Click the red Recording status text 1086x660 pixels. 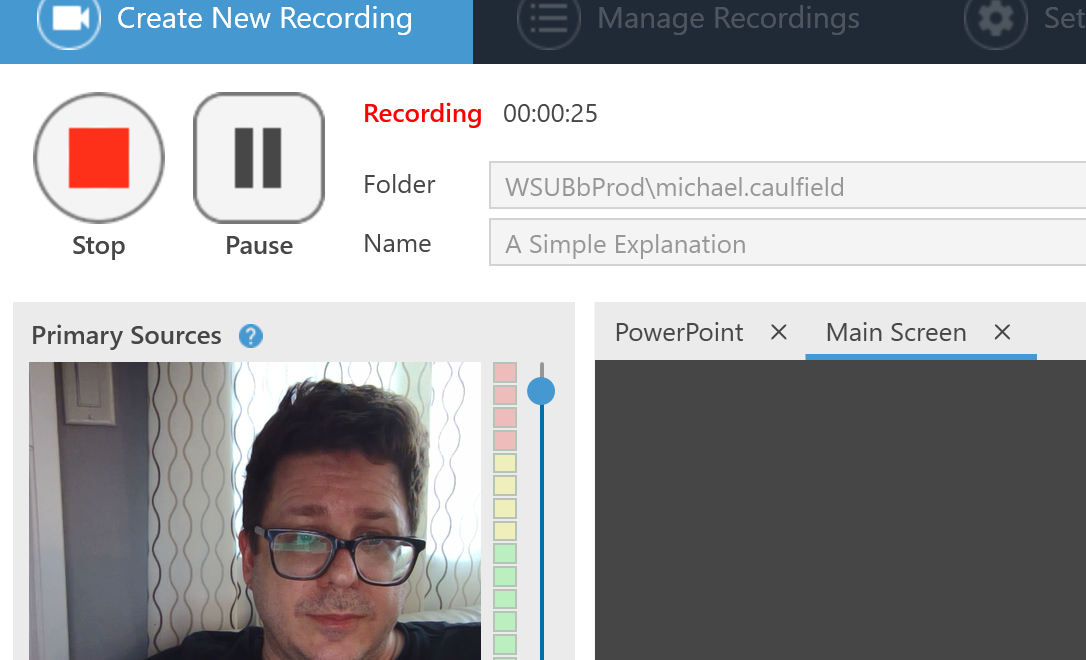point(422,114)
